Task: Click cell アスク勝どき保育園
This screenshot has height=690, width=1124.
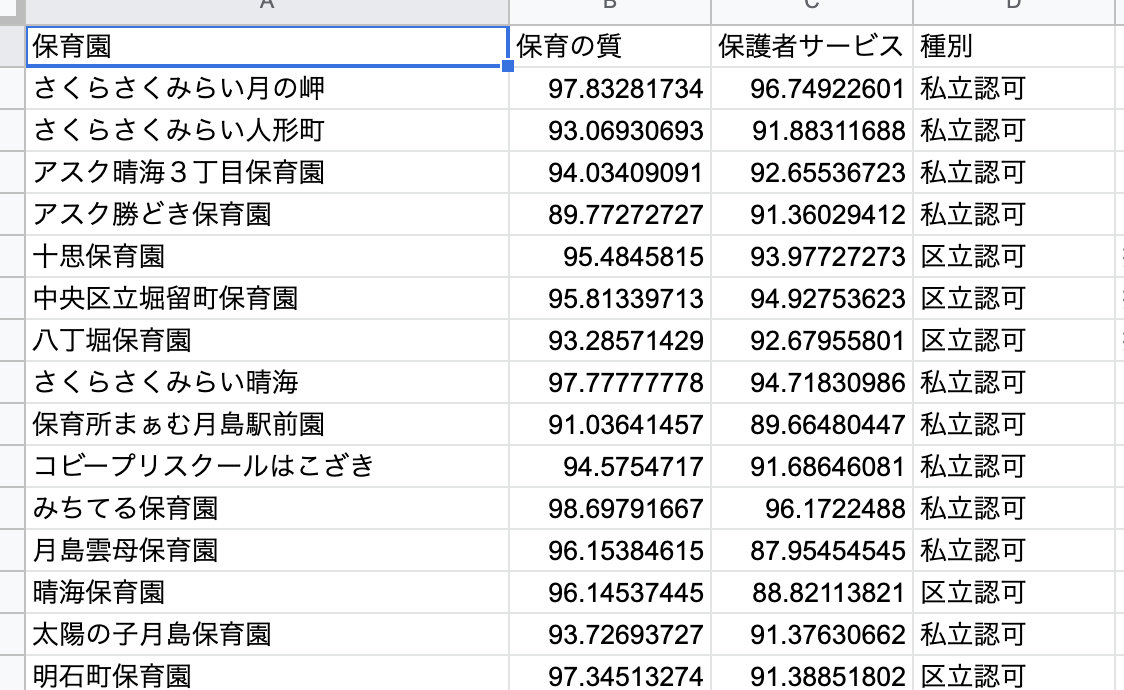Action: (267, 214)
